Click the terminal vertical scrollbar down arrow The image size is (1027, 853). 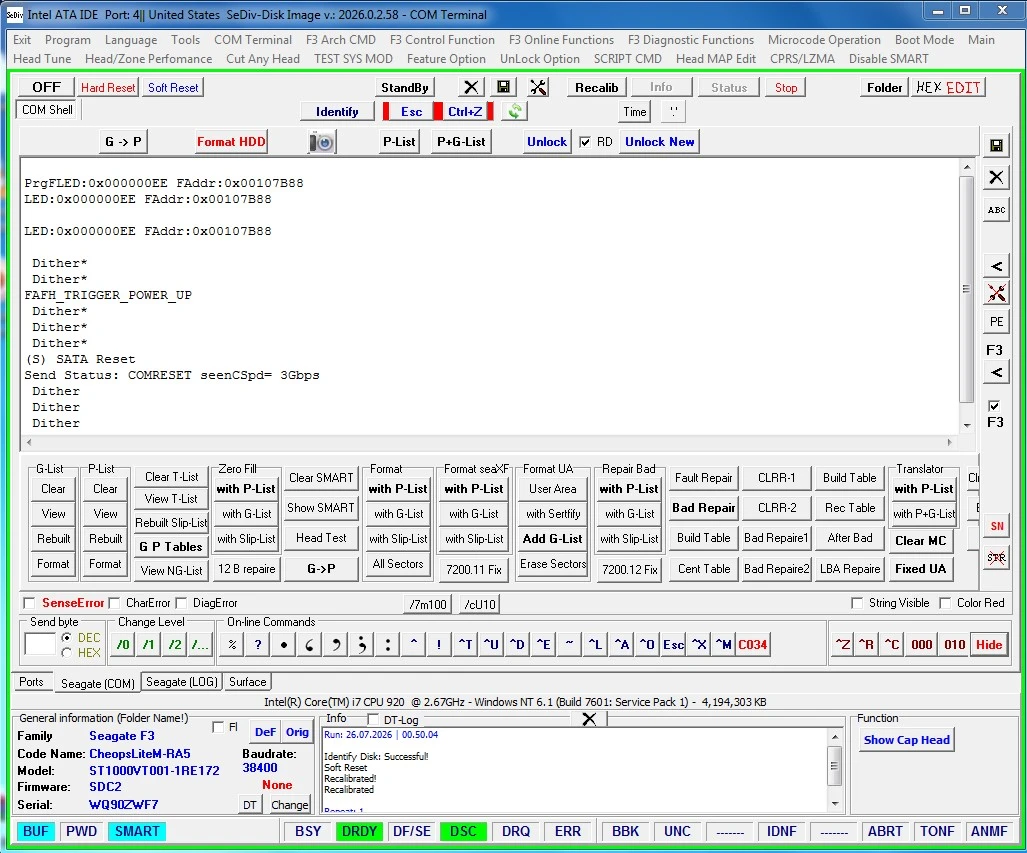click(967, 426)
